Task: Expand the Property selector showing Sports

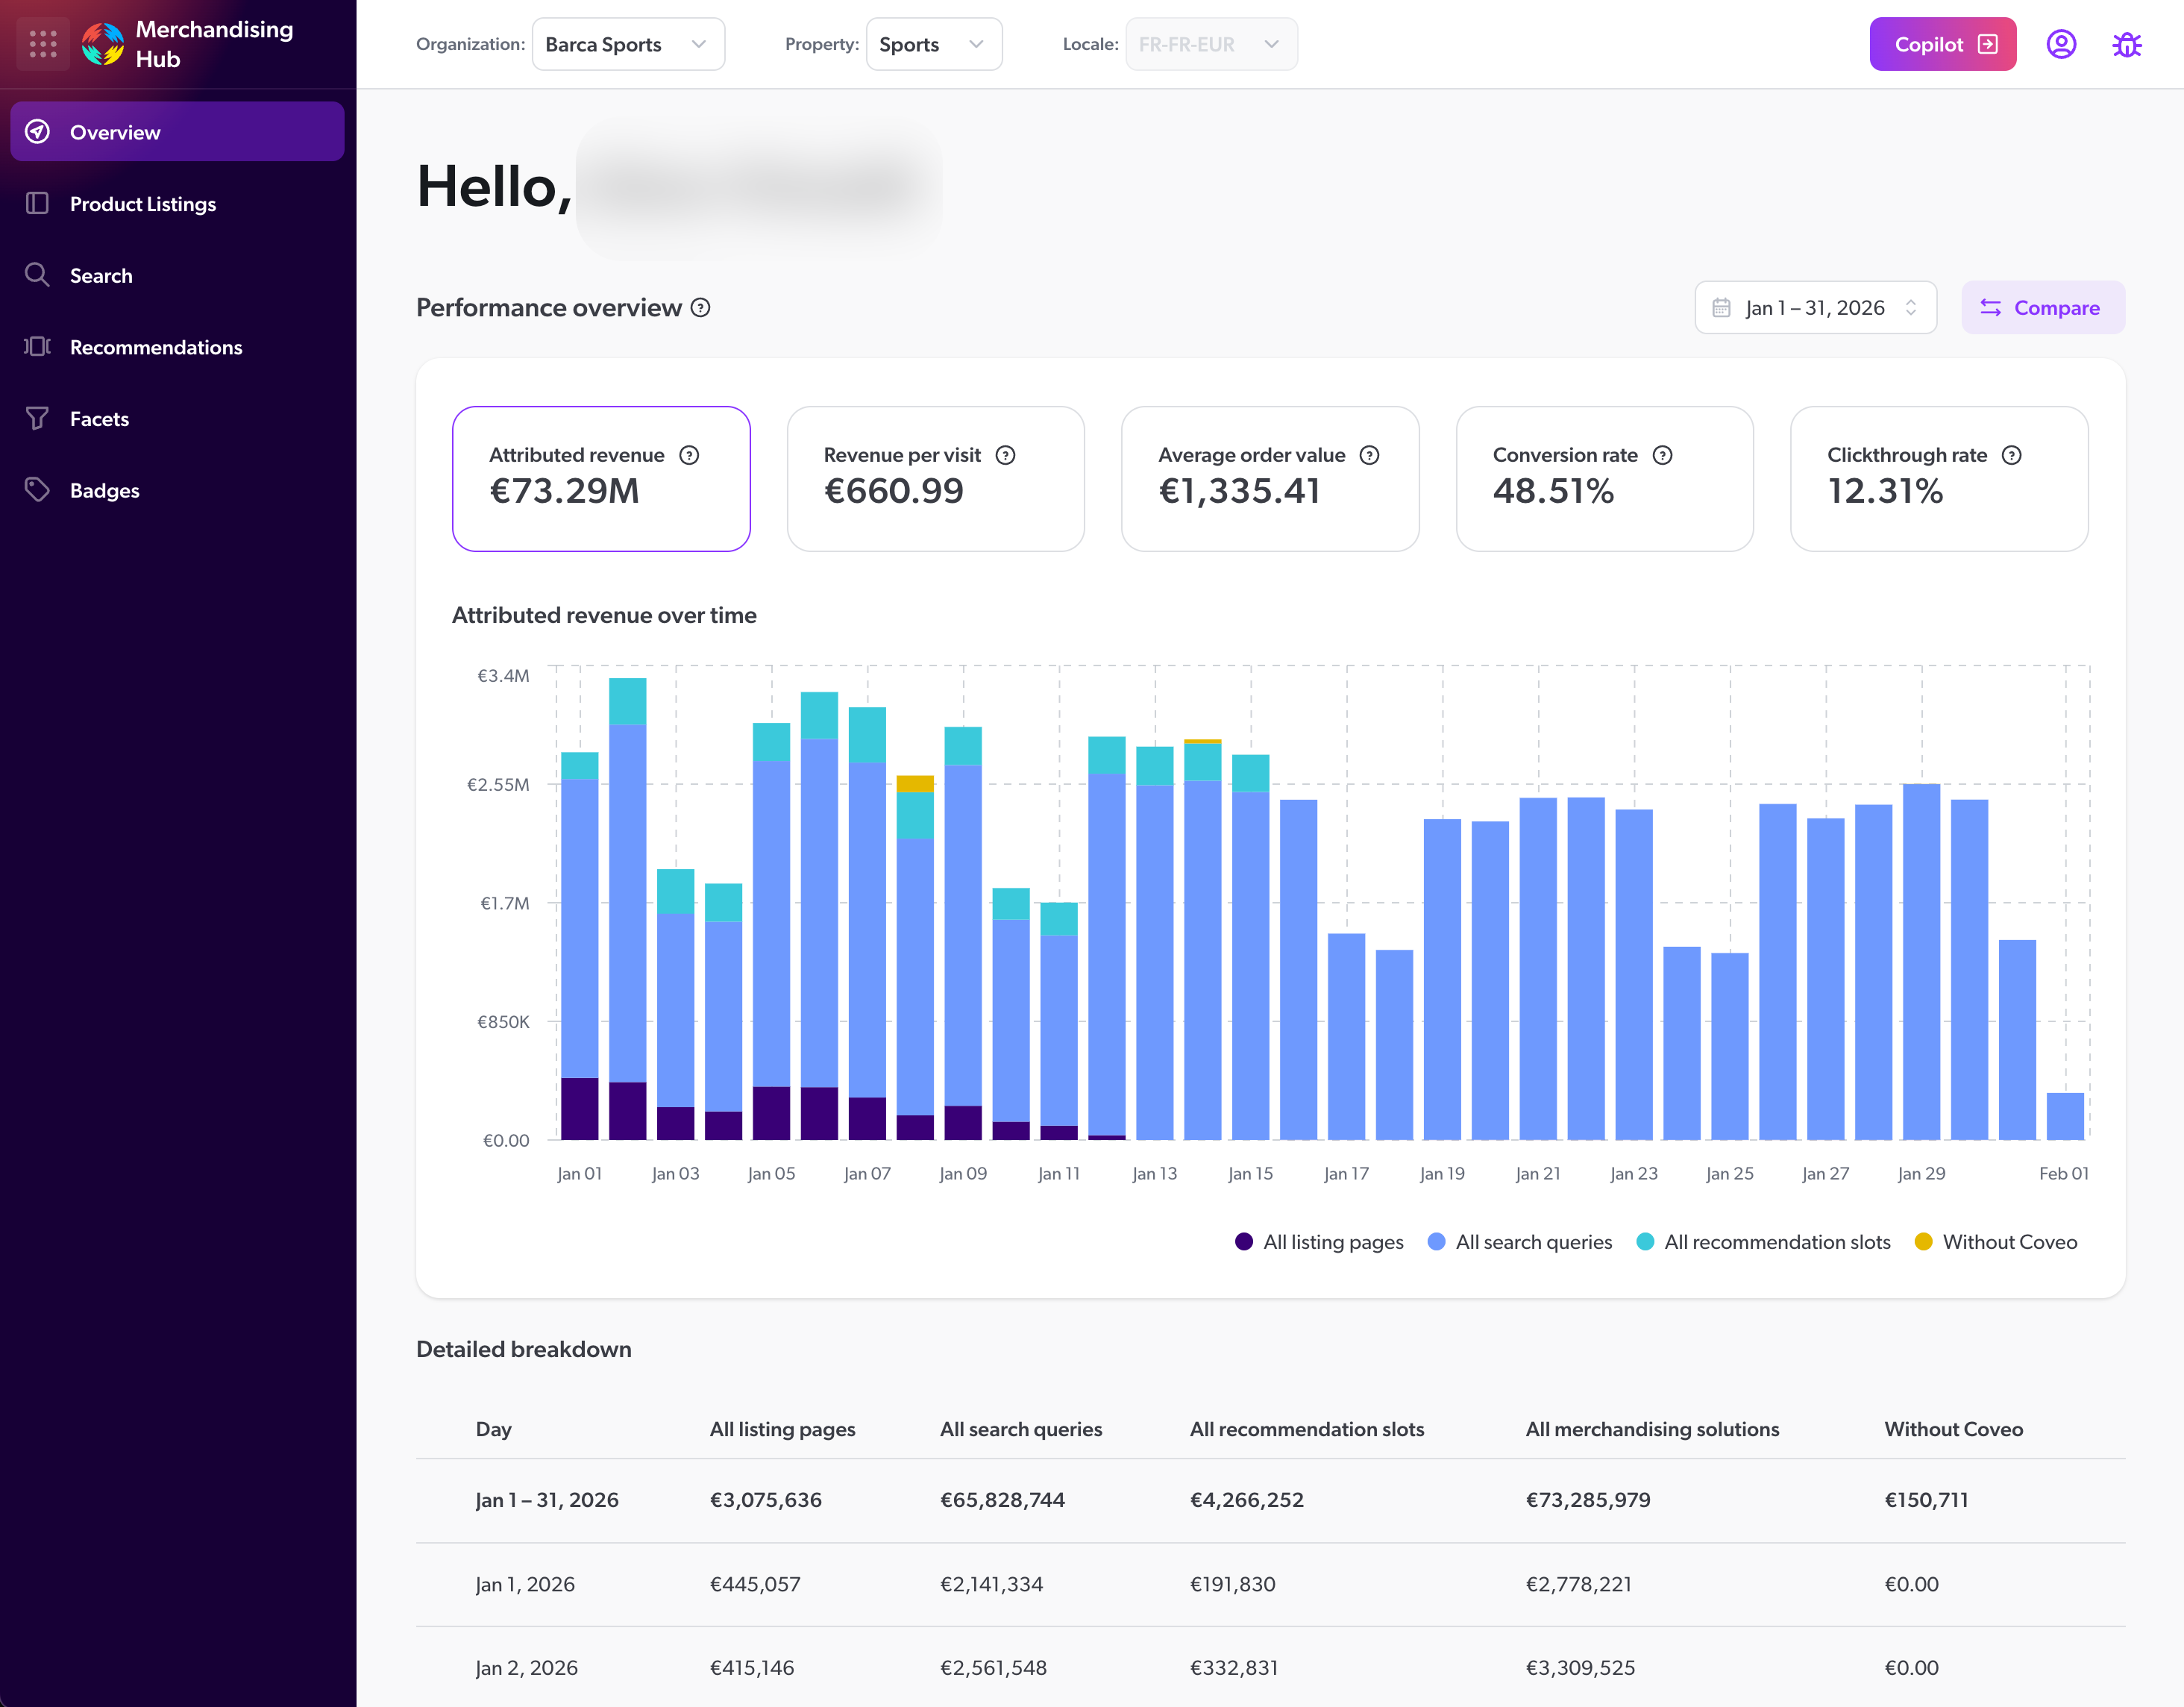Action: 933,44
